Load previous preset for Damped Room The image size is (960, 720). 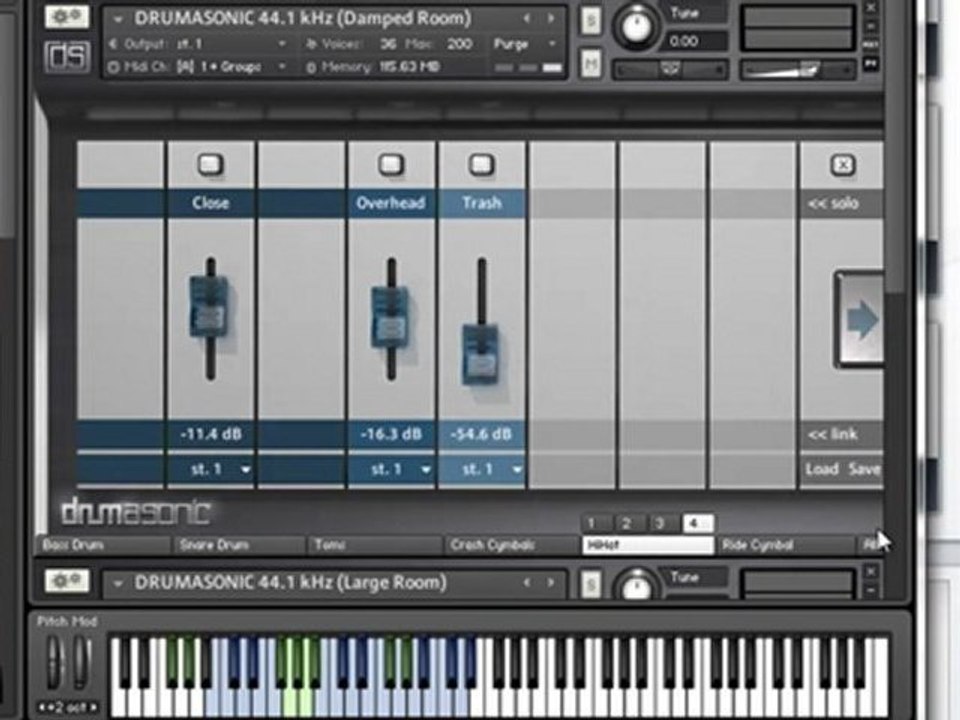click(x=526, y=19)
